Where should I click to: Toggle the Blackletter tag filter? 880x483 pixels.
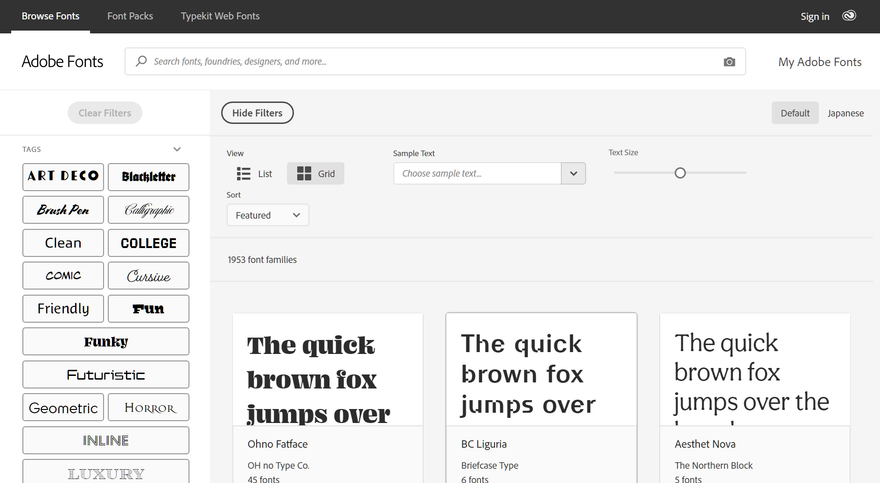pos(149,177)
